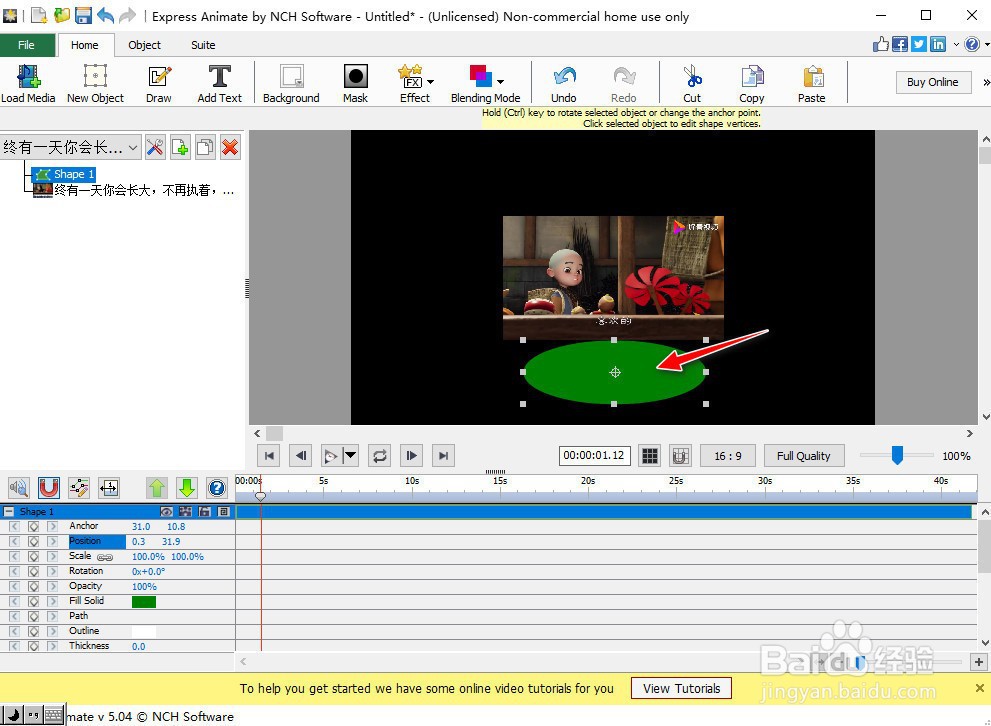Open the Full Quality preview selector
991x726 pixels.
pos(803,456)
